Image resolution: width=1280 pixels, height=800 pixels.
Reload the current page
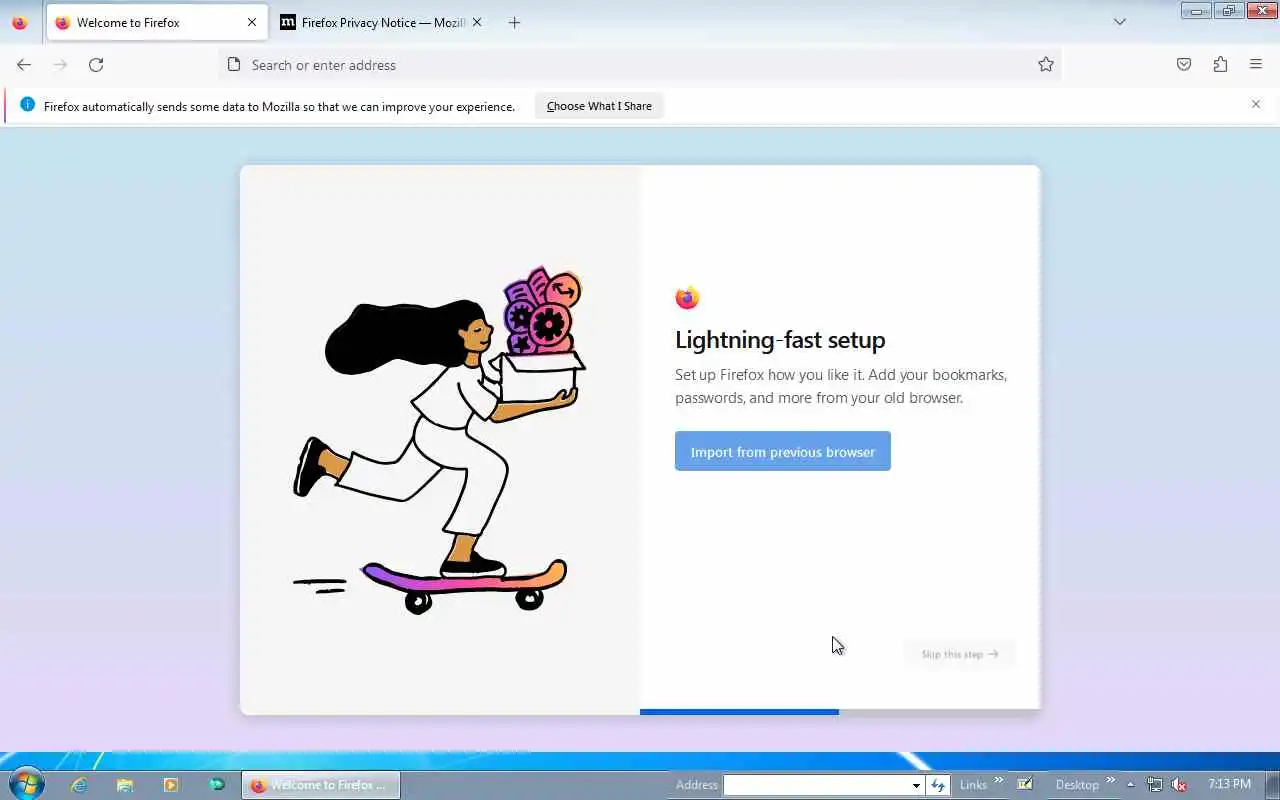point(96,65)
